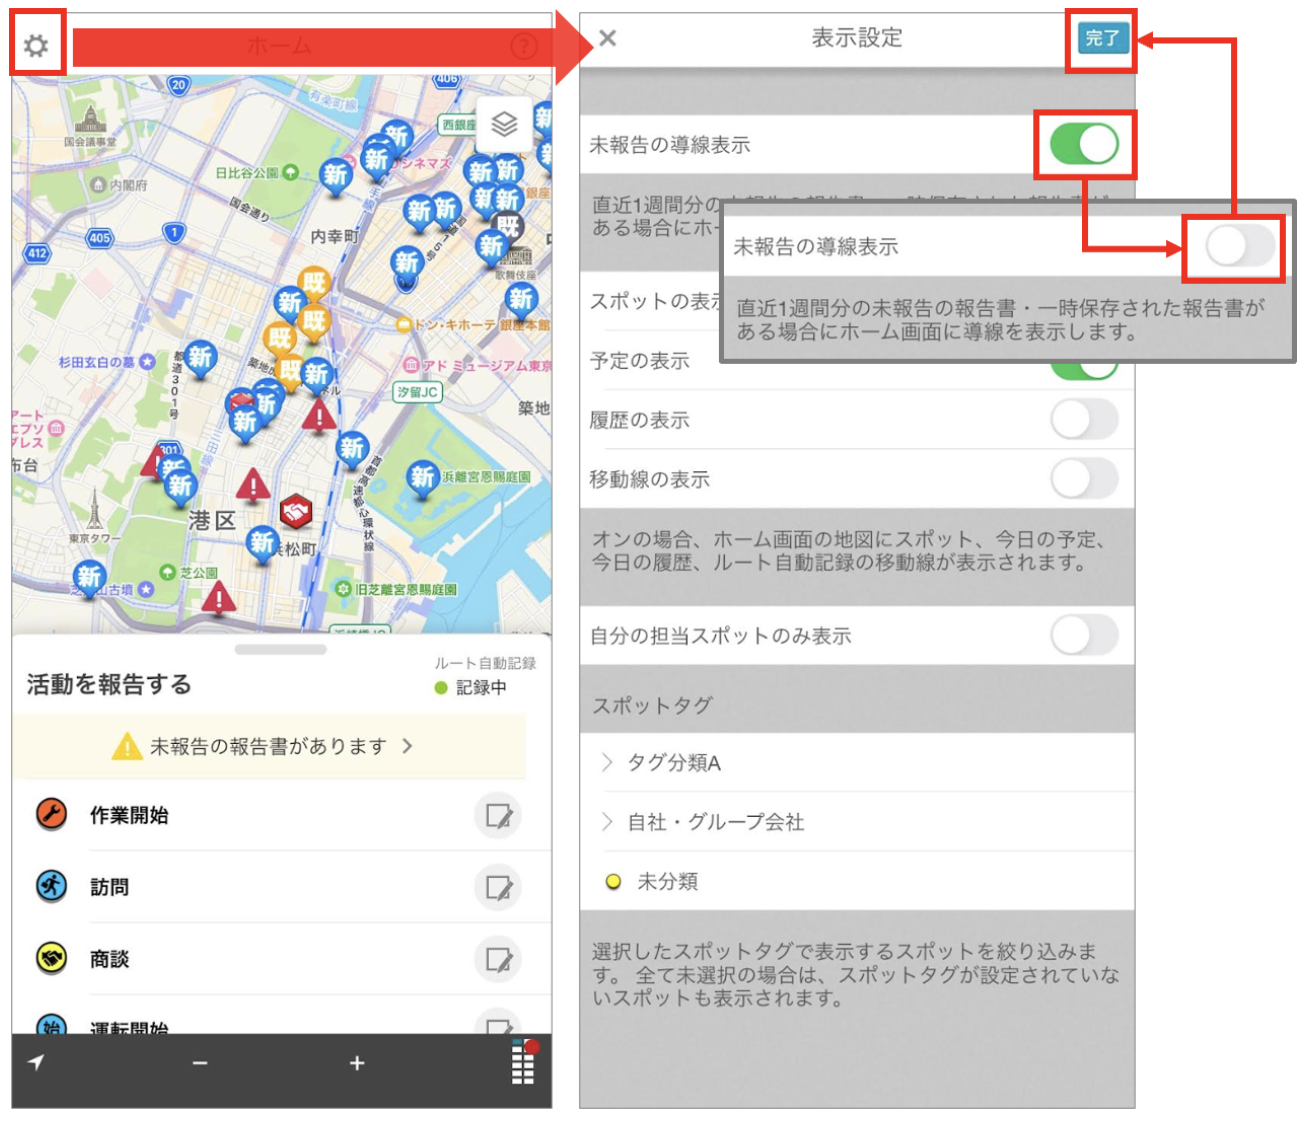Toggle 未報告の導線表示 switch in the callout
Screen dimensions: 1308x1128
pyautogui.click(x=1240, y=246)
